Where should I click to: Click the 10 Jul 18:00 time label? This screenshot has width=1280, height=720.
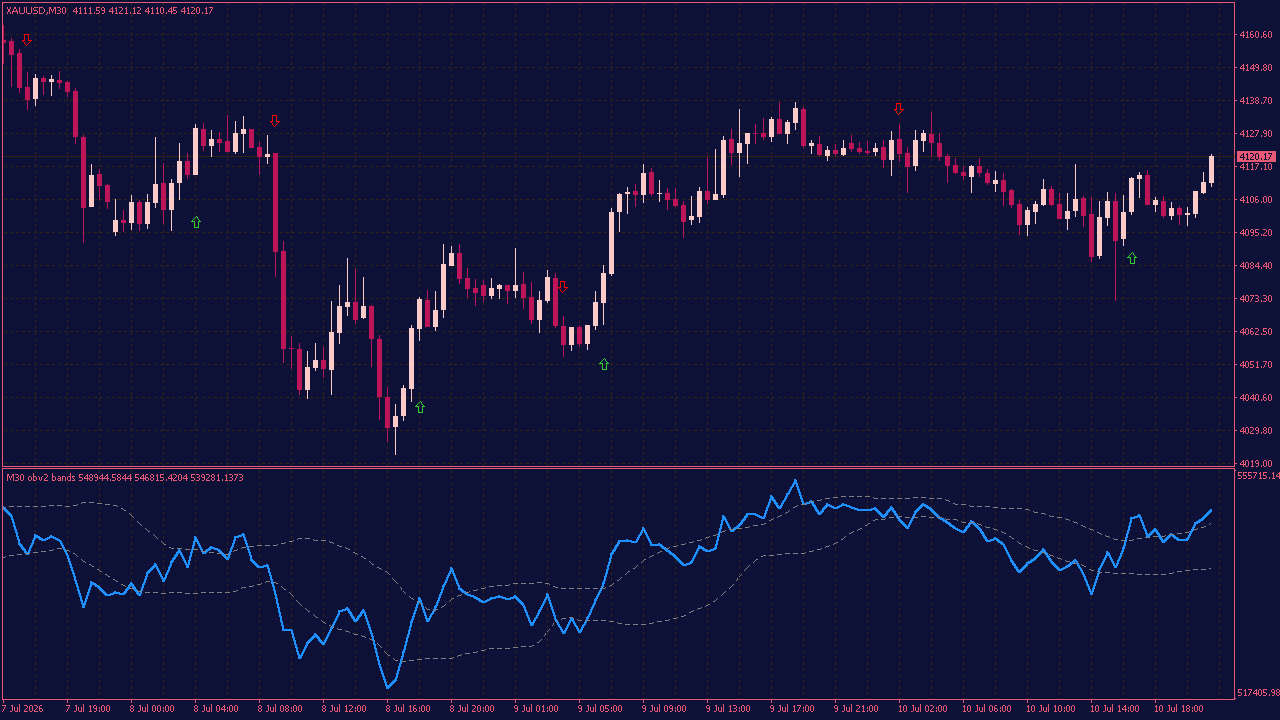(x=1179, y=709)
